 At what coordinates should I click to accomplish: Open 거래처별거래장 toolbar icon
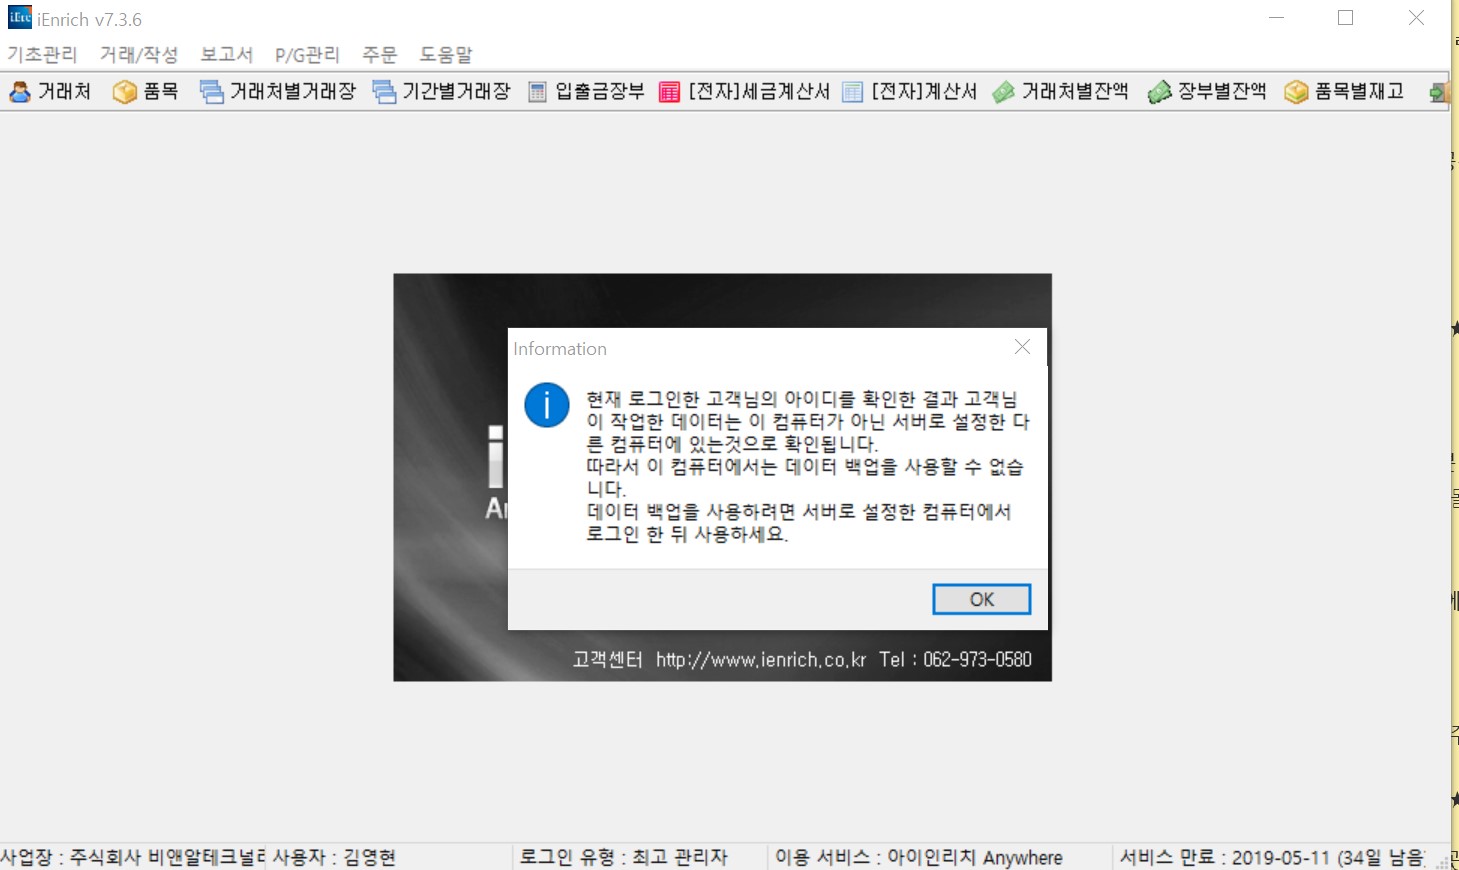click(211, 92)
